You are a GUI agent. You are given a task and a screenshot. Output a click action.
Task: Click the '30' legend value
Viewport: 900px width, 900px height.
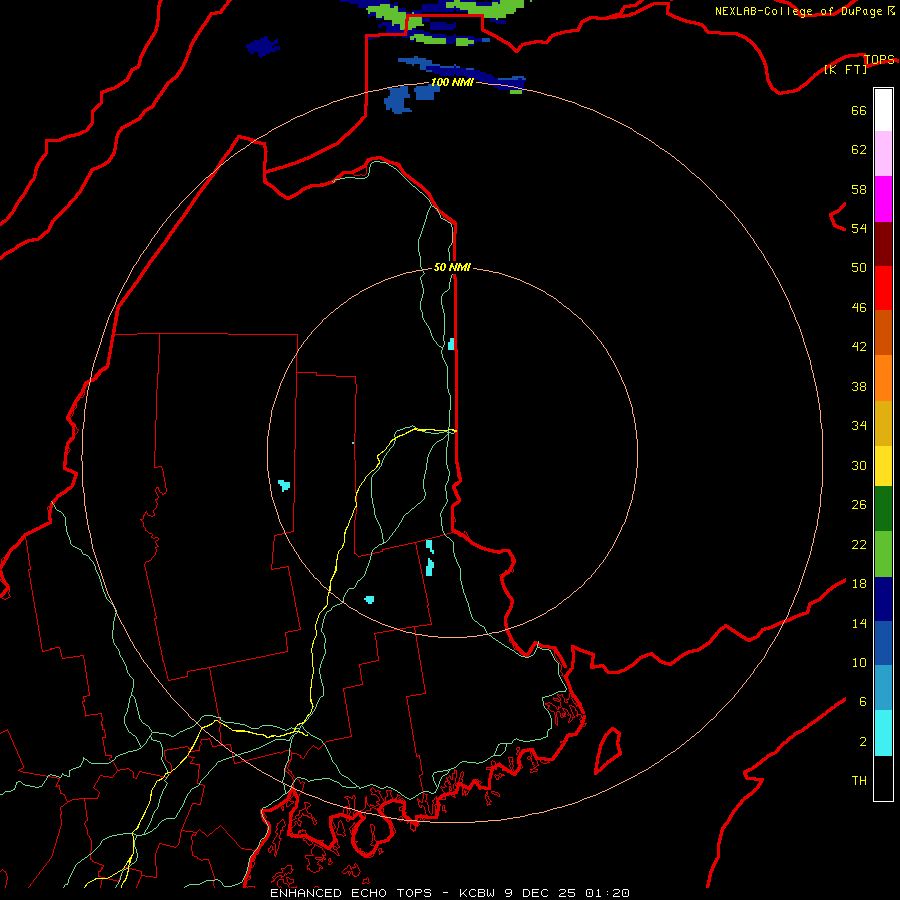tap(859, 465)
